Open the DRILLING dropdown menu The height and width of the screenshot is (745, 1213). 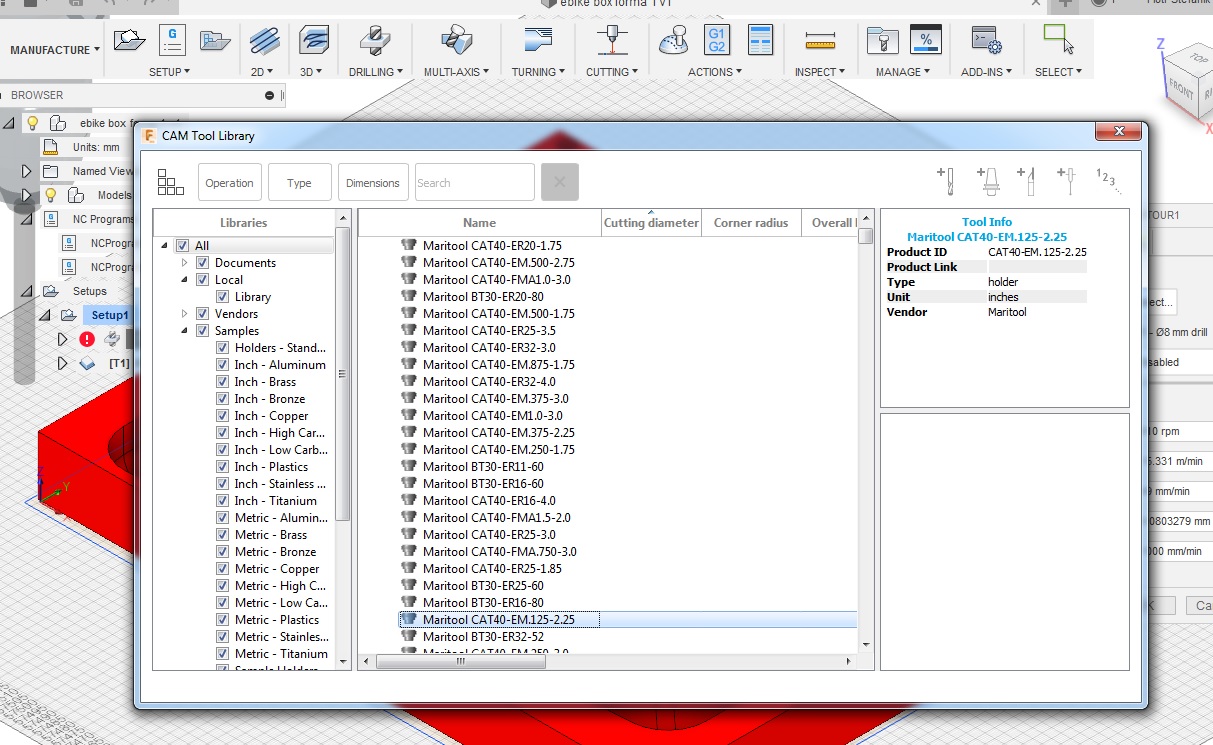(x=376, y=72)
